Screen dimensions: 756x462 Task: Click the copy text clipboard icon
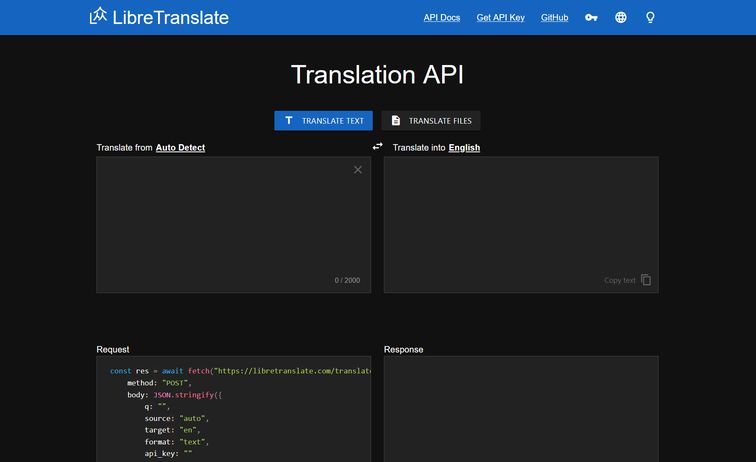point(646,280)
